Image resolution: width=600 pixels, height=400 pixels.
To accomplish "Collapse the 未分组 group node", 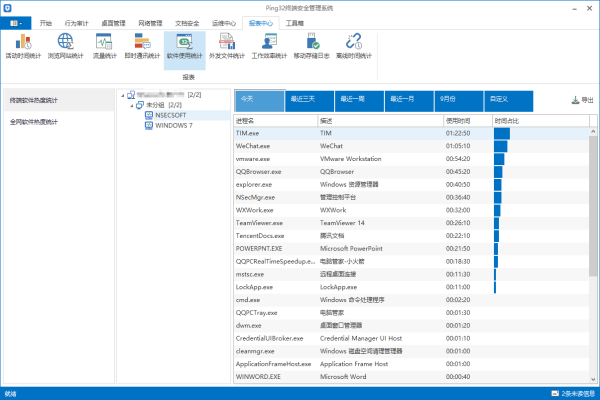I will pos(131,105).
